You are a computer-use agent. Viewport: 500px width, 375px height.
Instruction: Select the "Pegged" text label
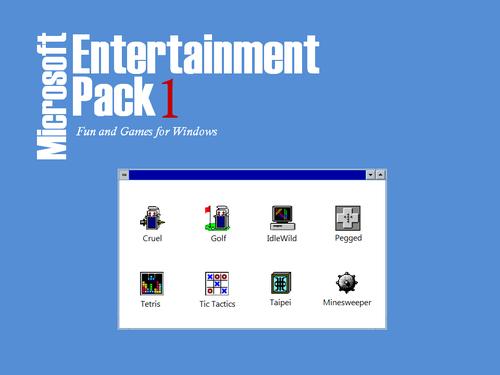pyautogui.click(x=348, y=238)
